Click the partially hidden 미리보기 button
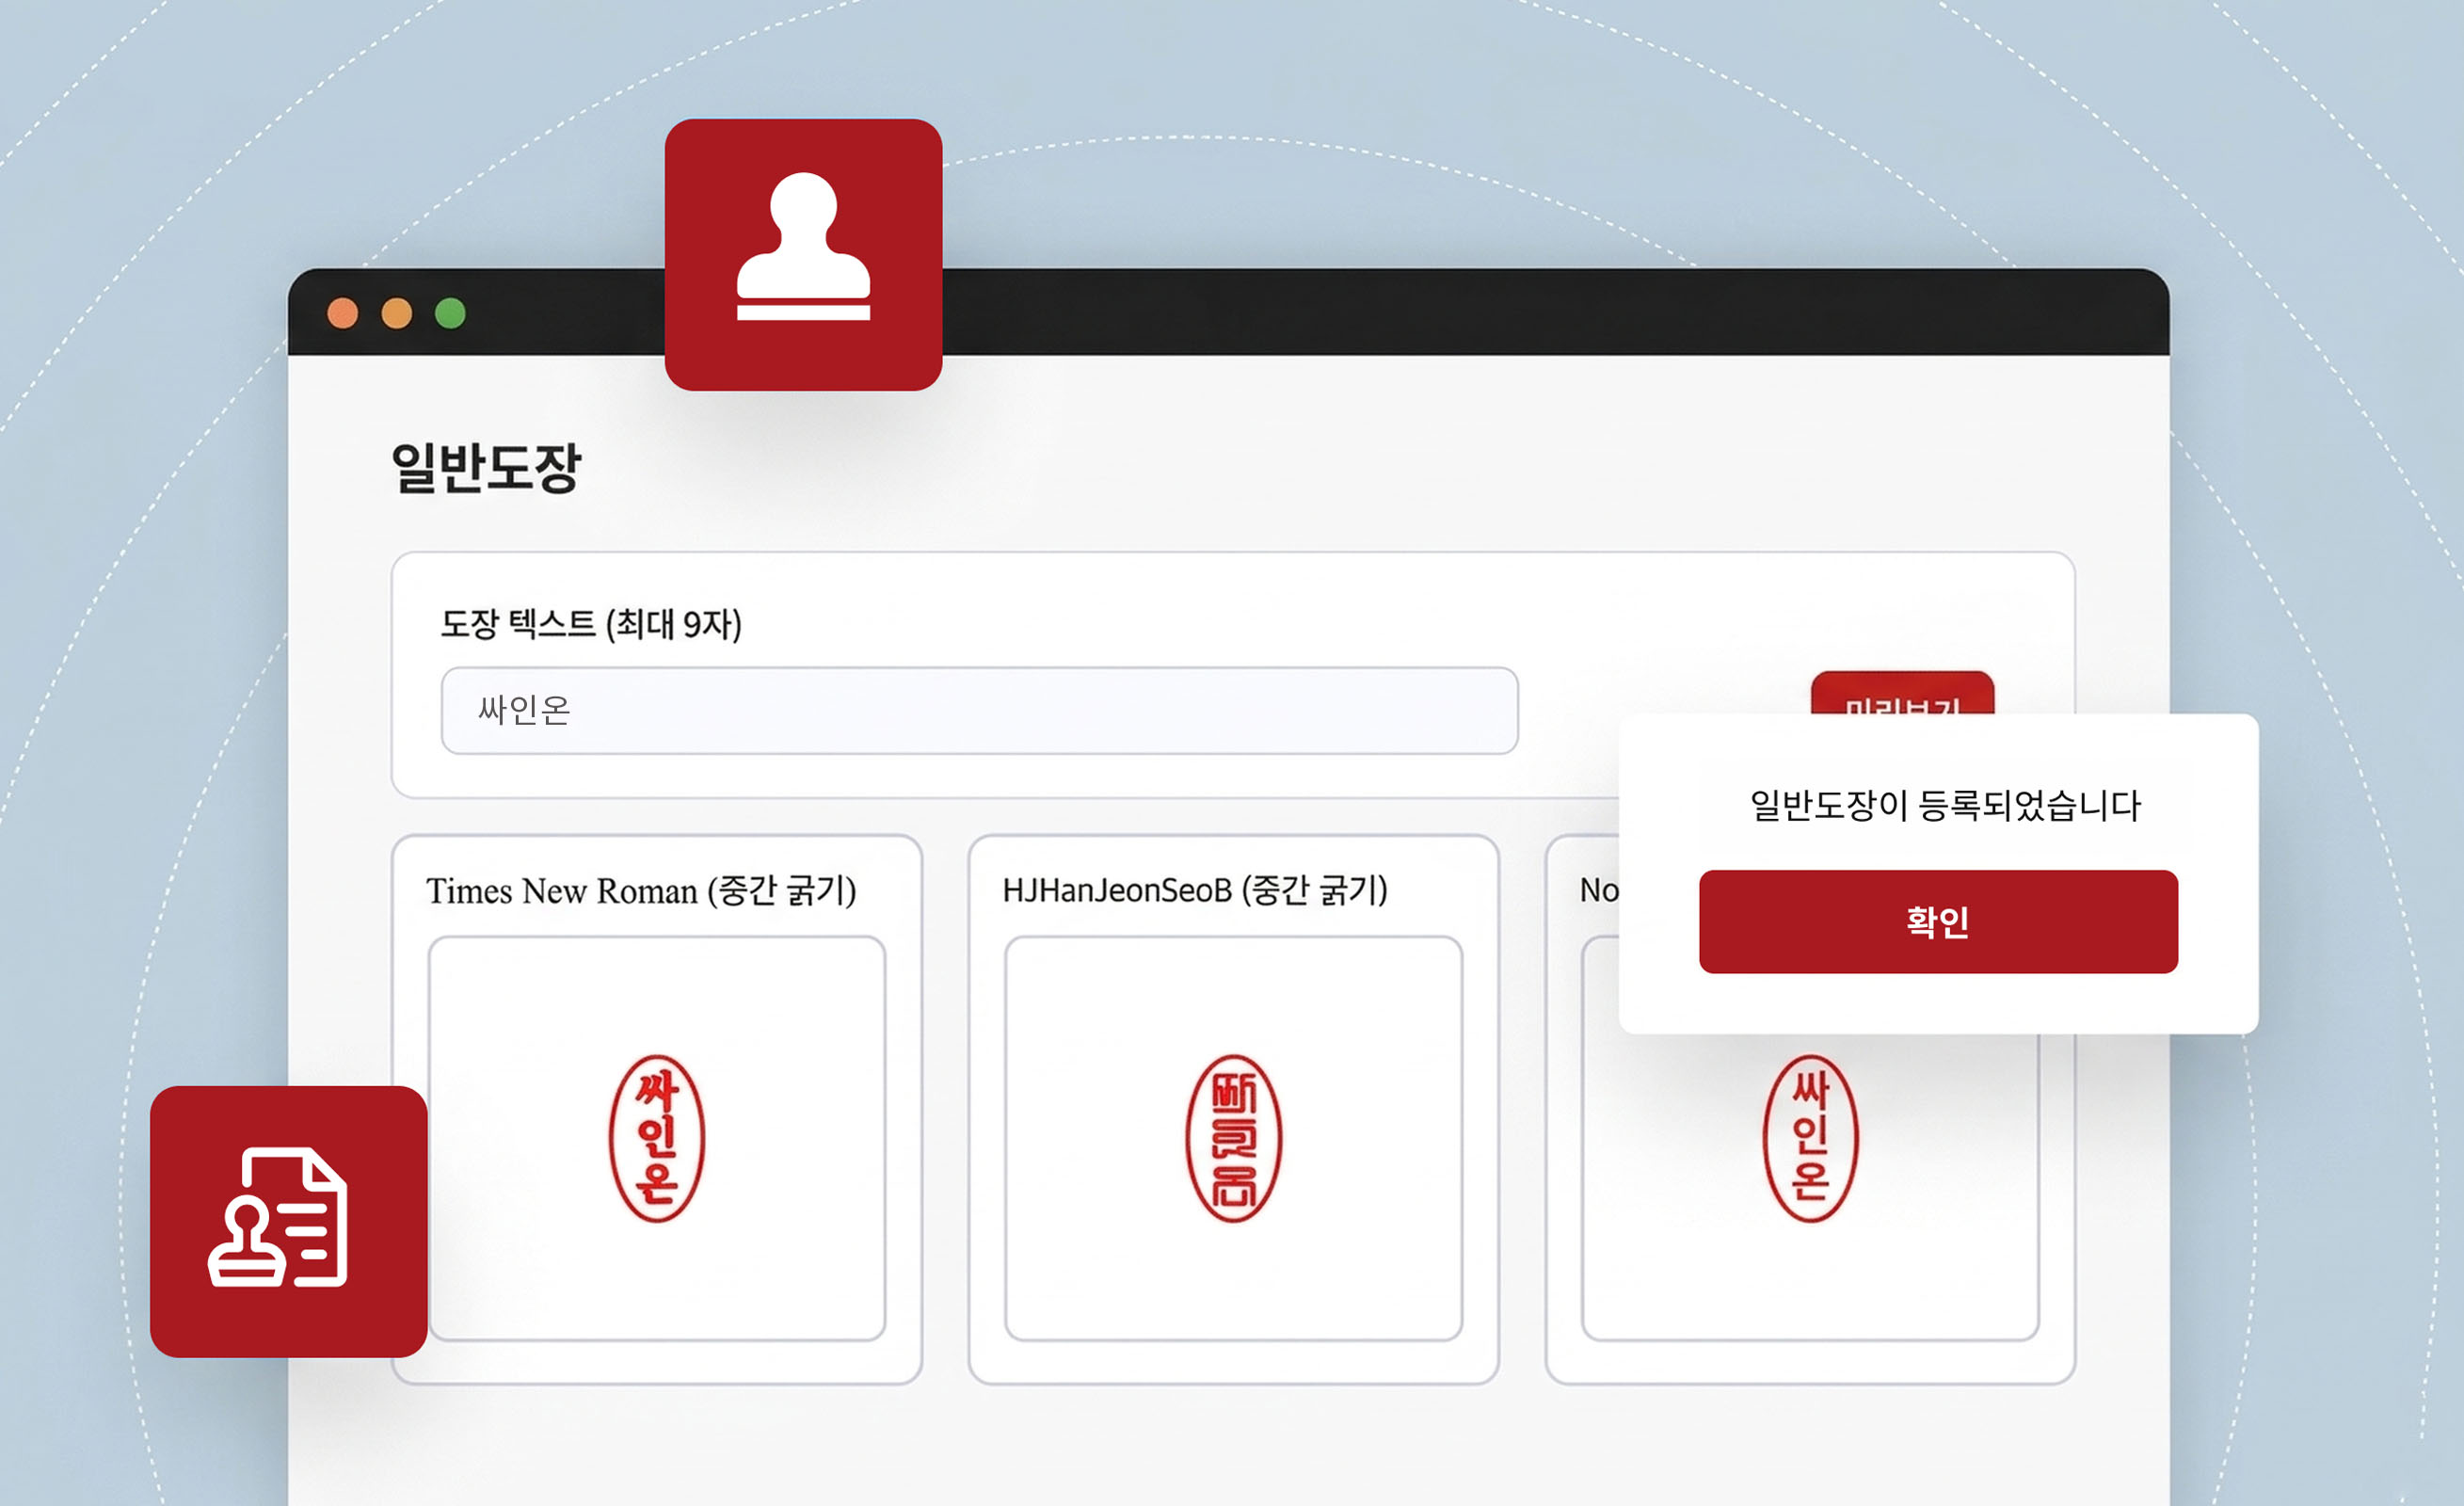 click(x=1902, y=693)
